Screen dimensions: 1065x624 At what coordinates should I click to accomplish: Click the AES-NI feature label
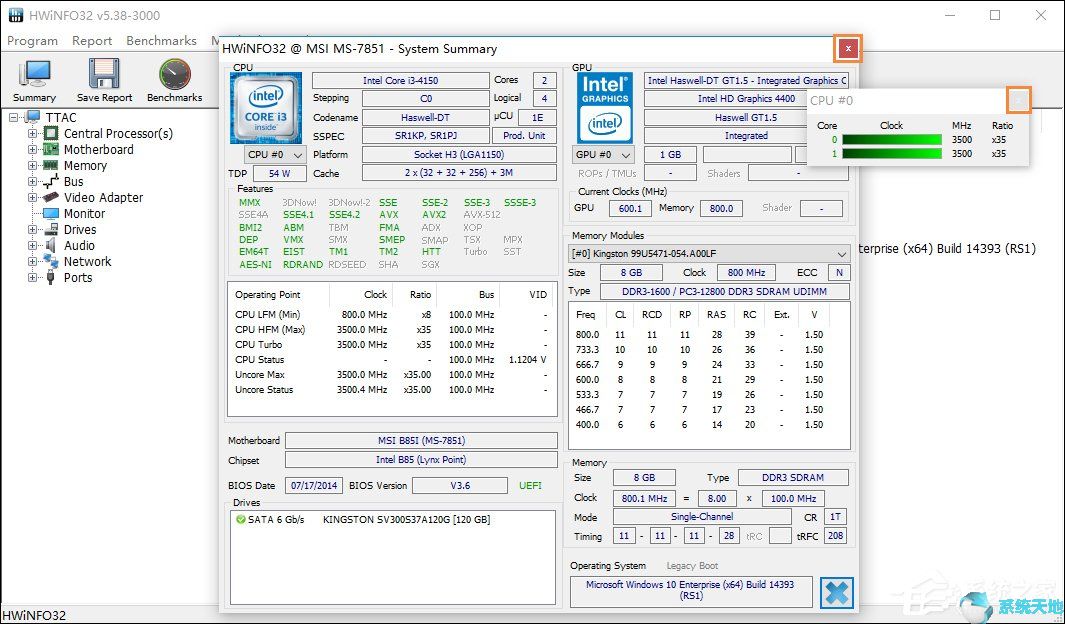[x=255, y=265]
